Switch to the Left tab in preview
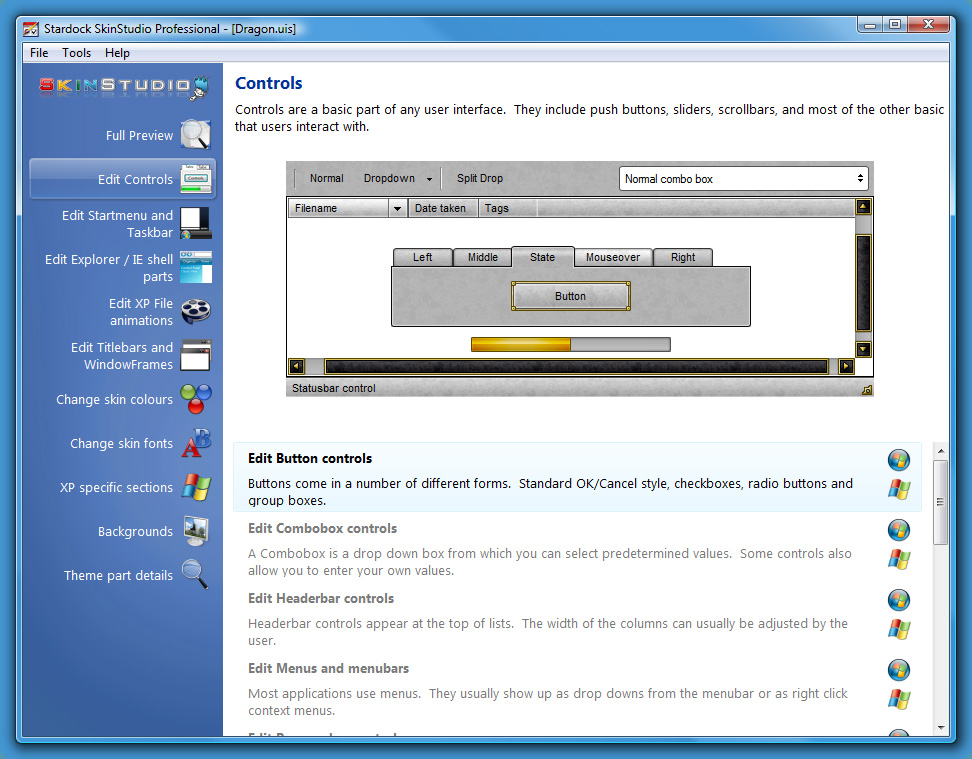Screen dimensions: 972x759 click(423, 257)
